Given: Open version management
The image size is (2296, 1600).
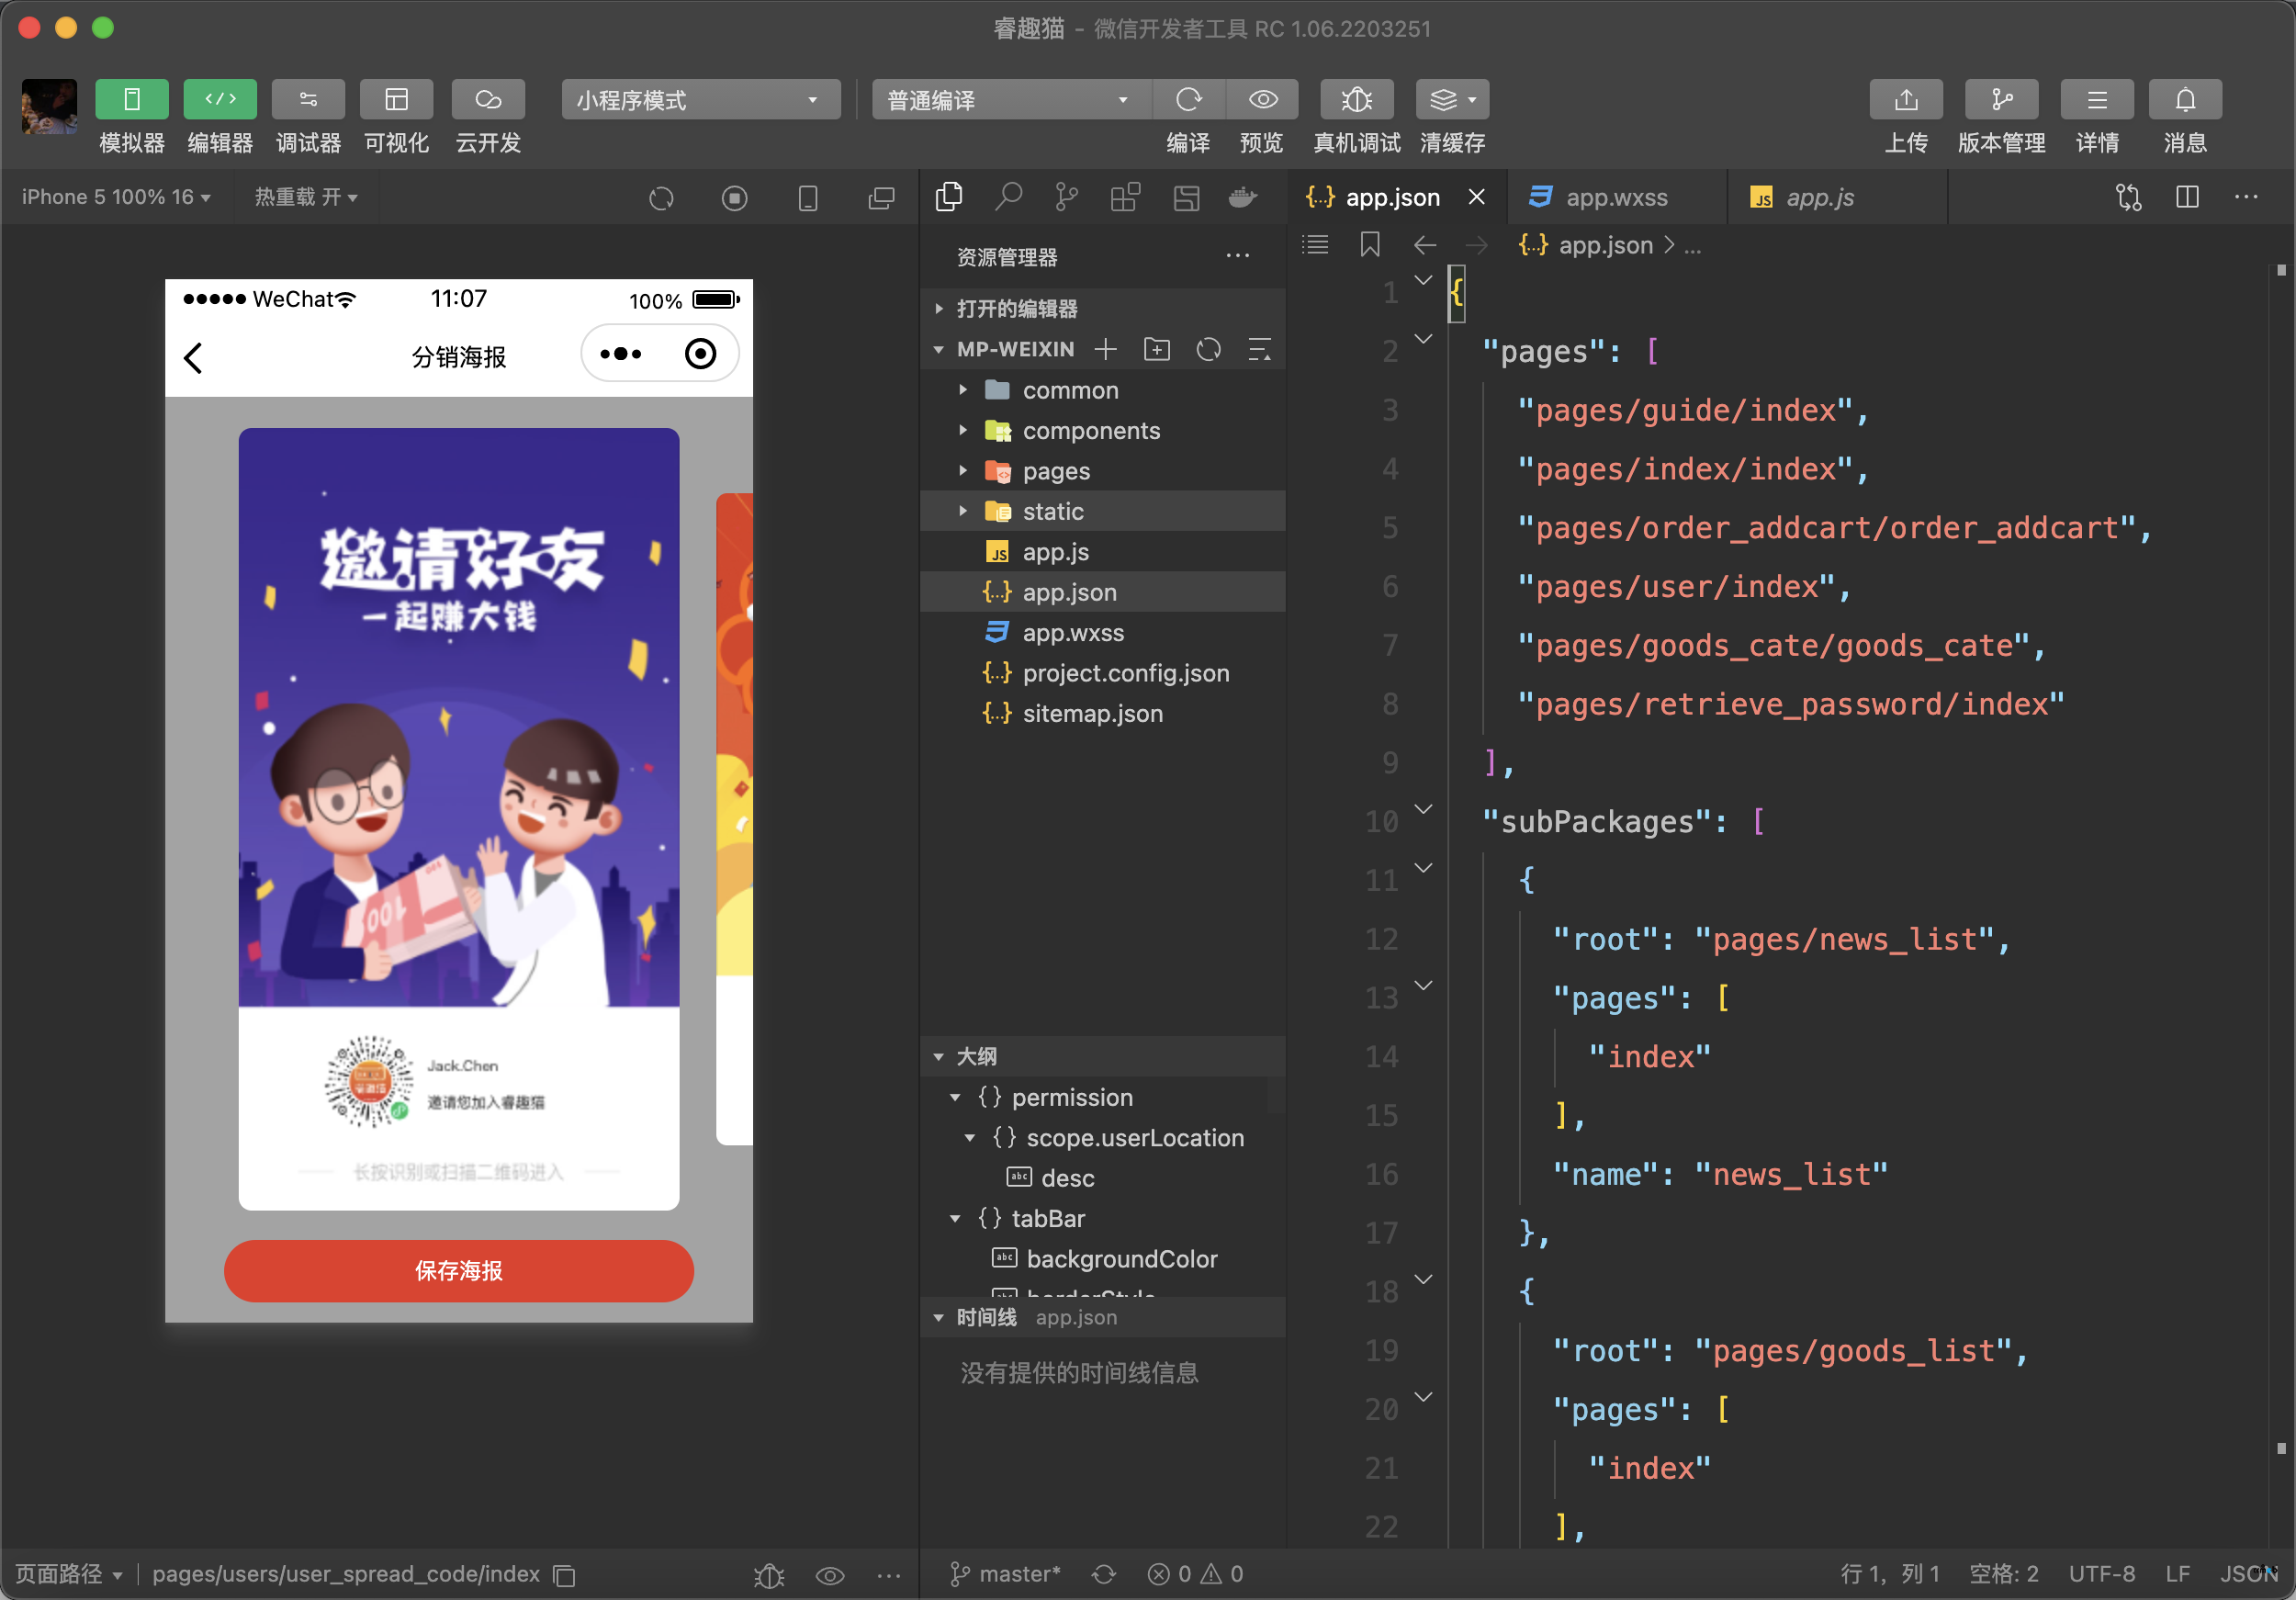Looking at the screenshot, I should click(2001, 100).
